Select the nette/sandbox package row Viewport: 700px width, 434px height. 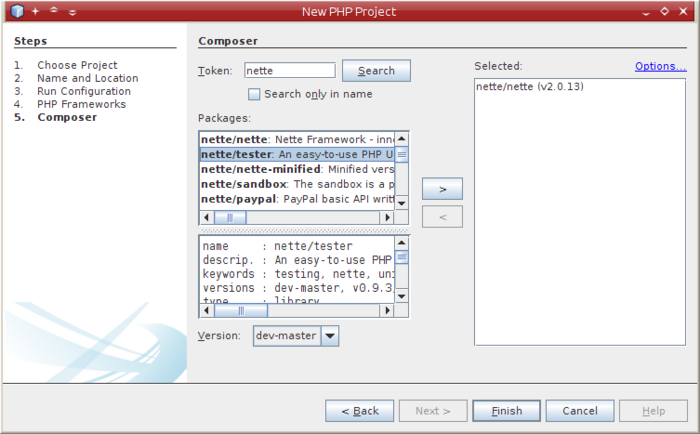(297, 184)
